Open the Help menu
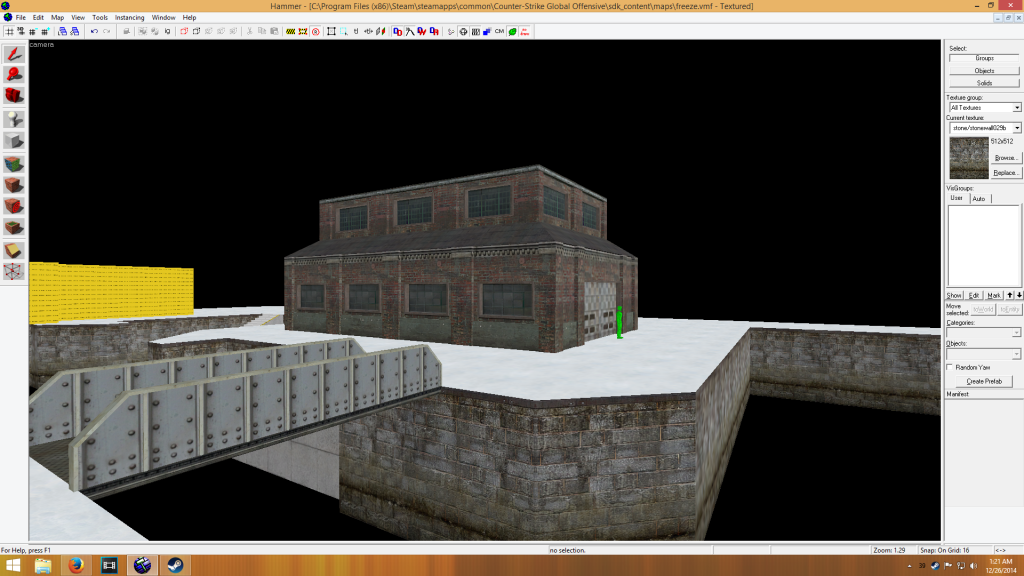The width and height of the screenshot is (1024, 576). coord(189,18)
